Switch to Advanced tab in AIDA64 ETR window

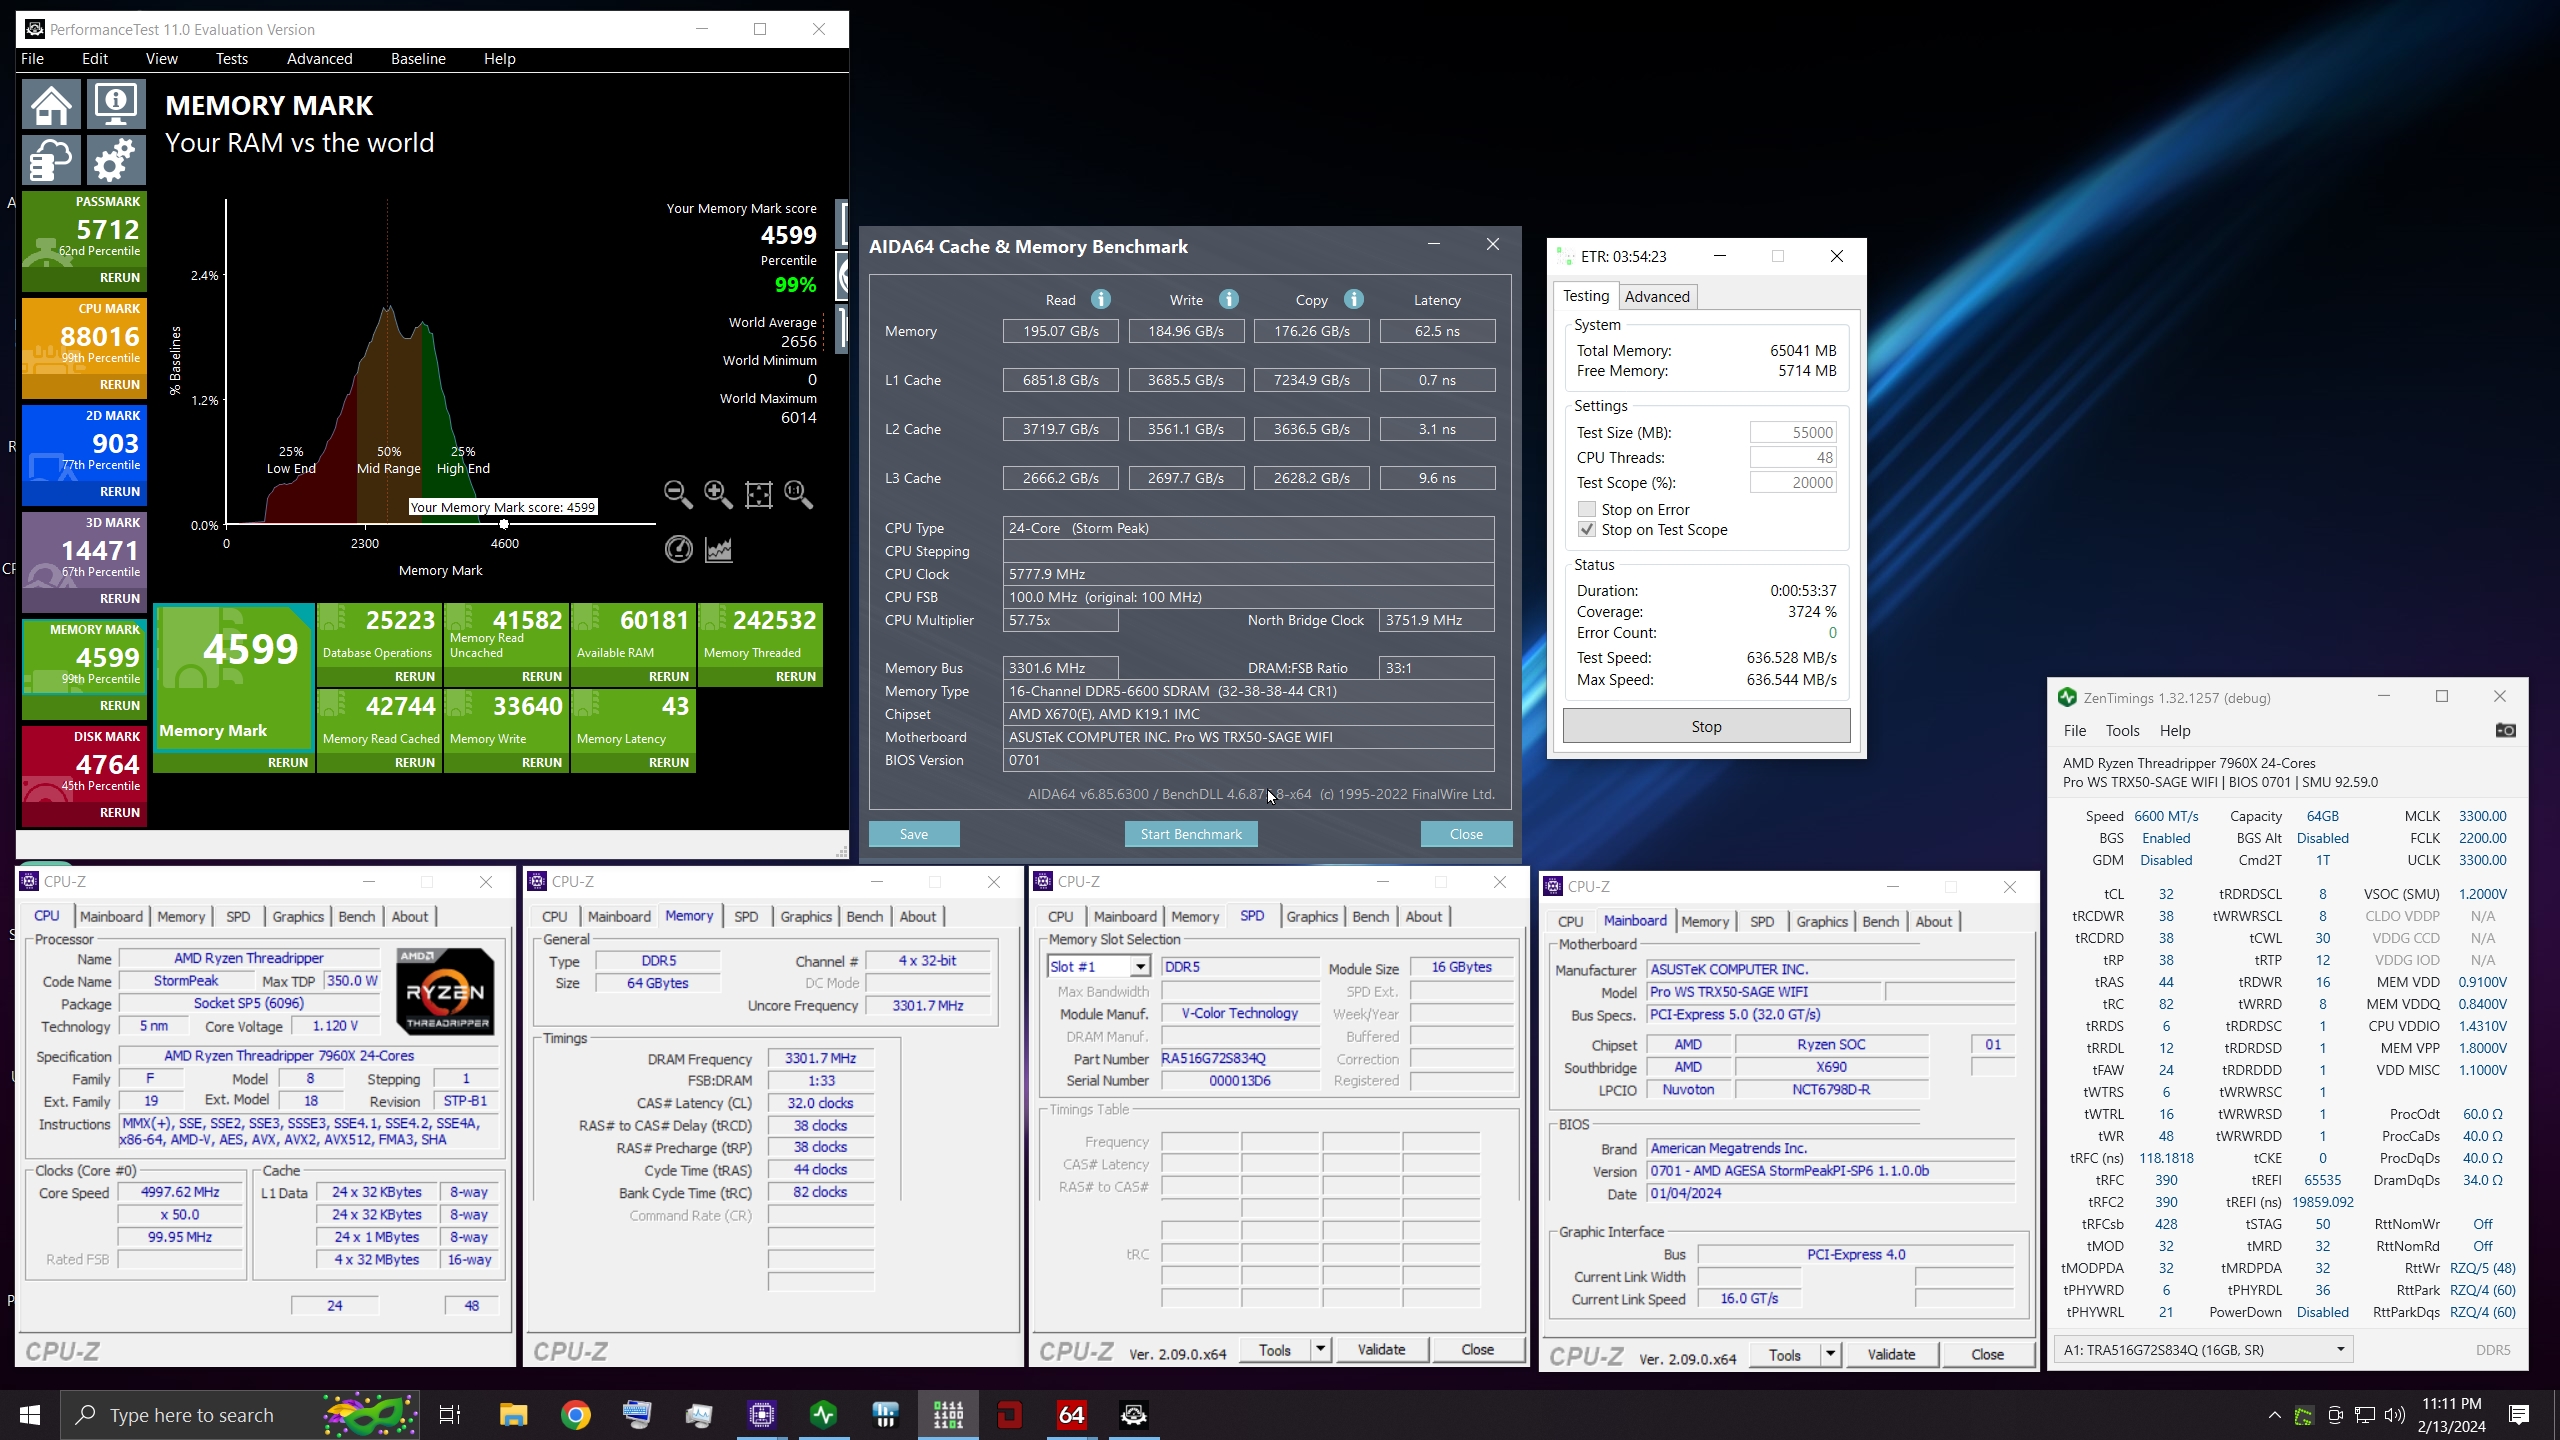tap(1656, 295)
